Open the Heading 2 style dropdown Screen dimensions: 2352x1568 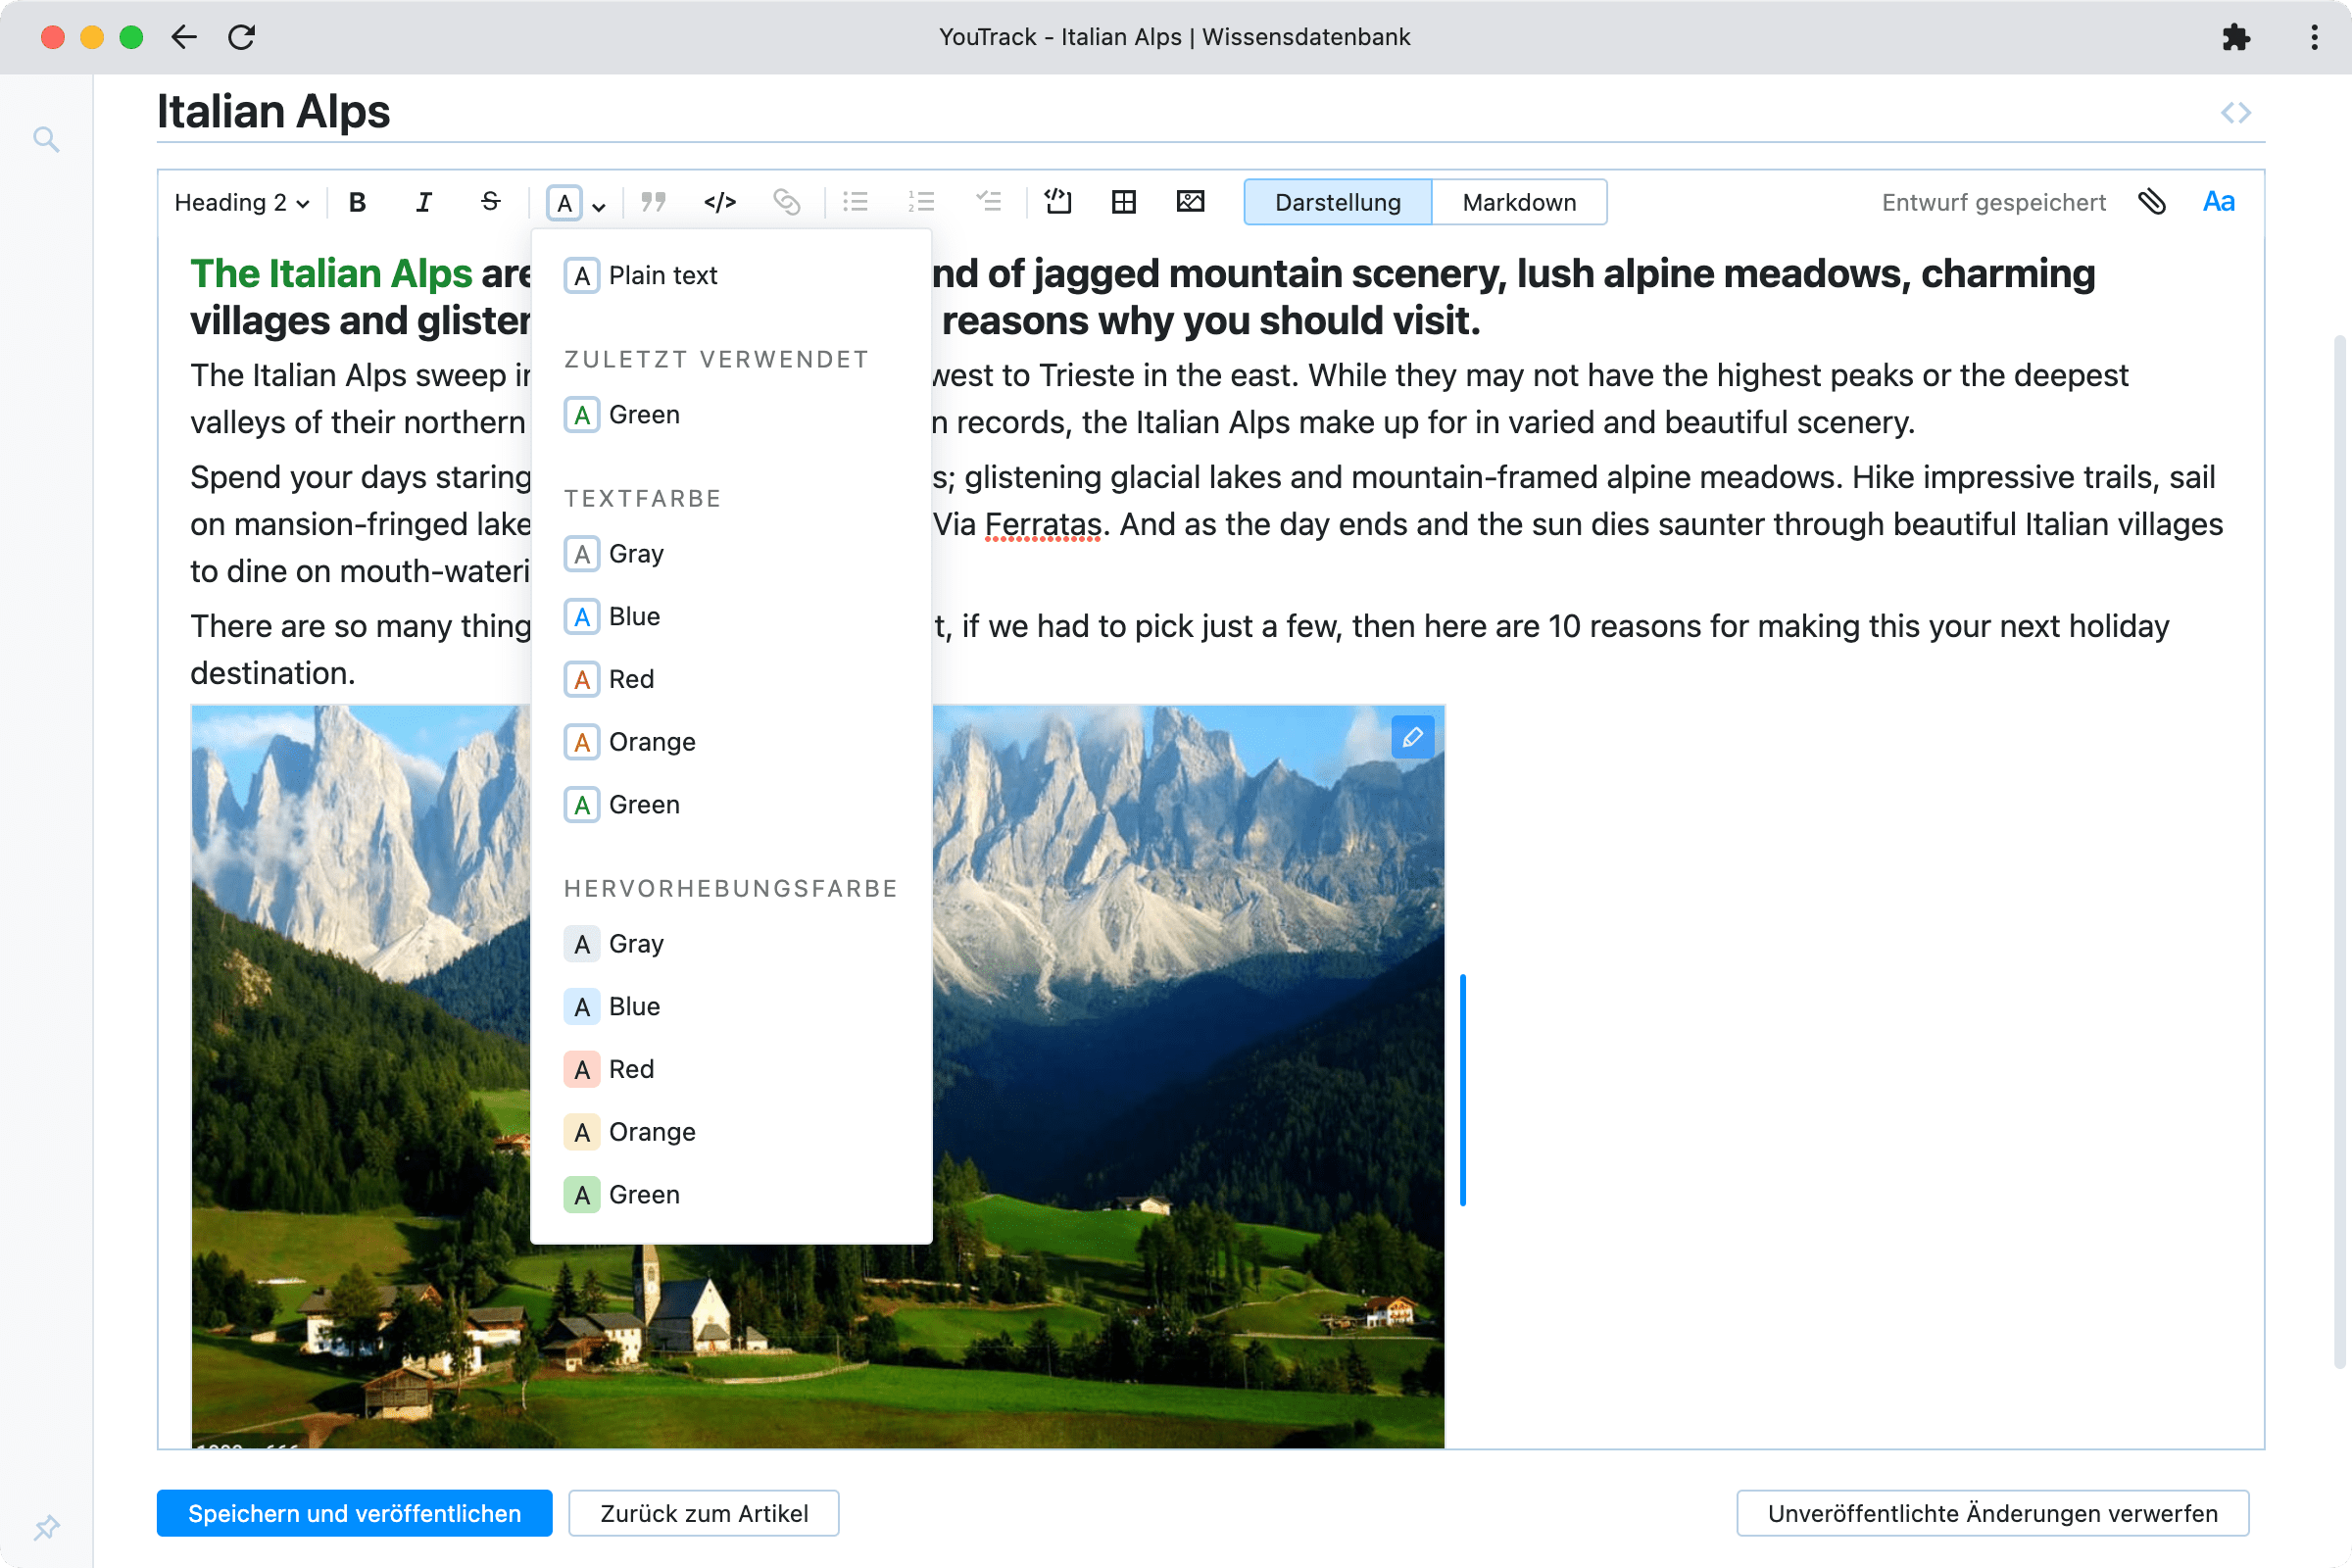point(240,201)
